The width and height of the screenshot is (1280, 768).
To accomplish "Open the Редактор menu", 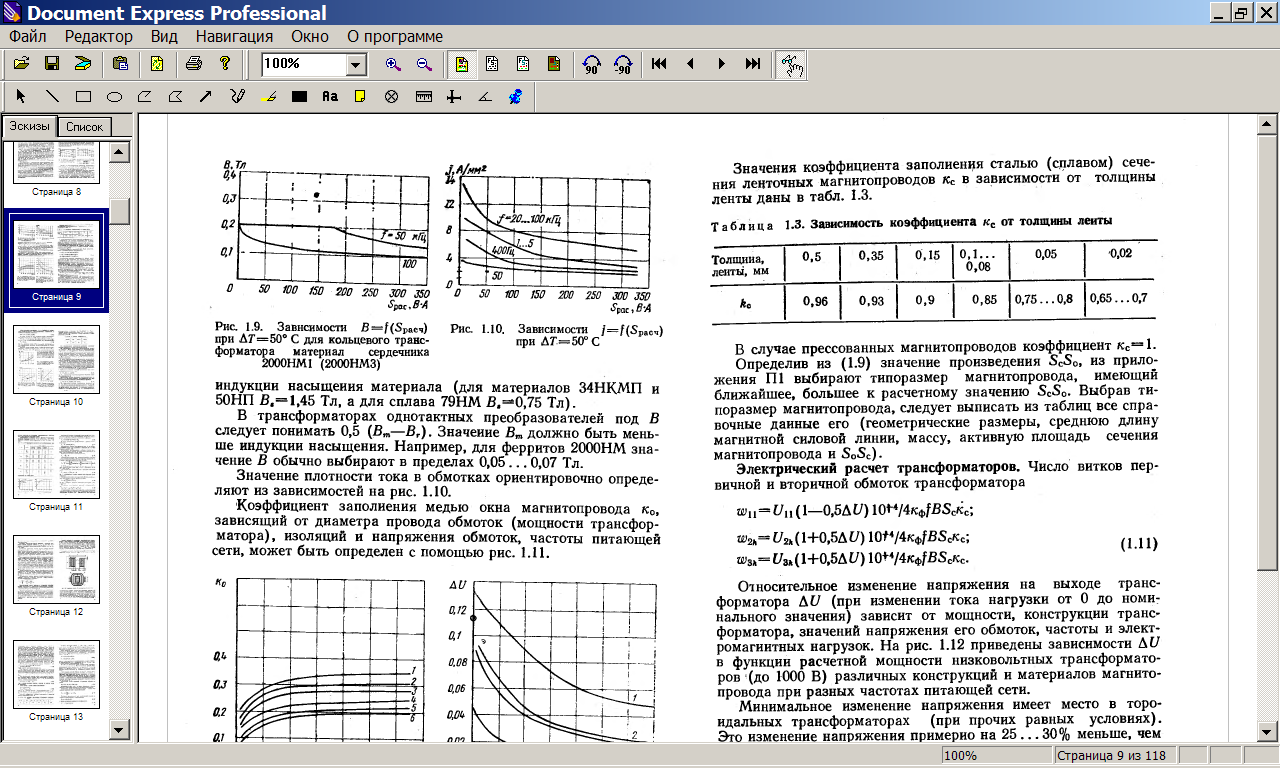I will tap(98, 36).
